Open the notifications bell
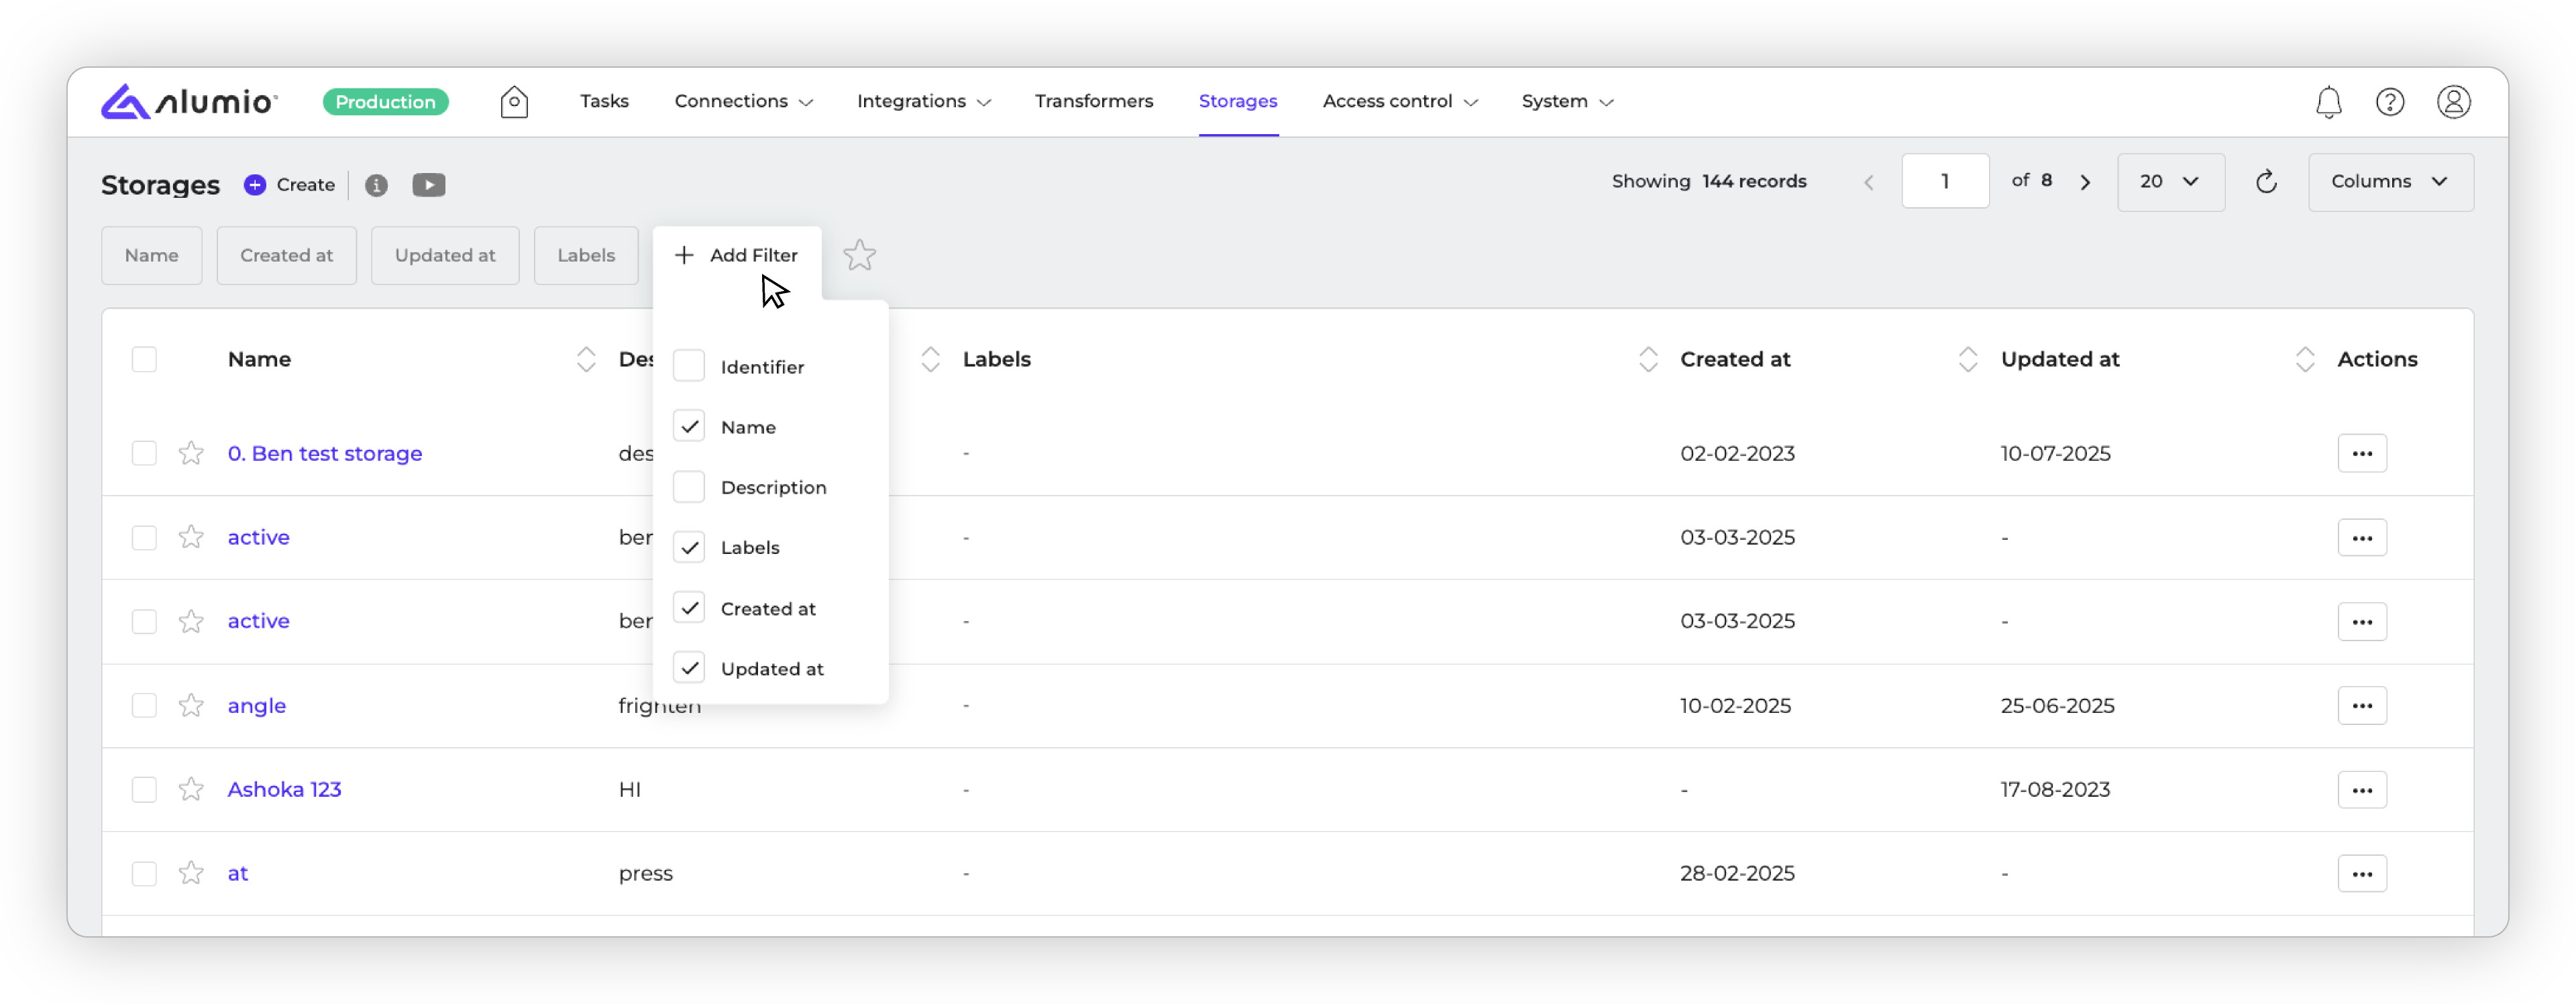 click(2328, 102)
